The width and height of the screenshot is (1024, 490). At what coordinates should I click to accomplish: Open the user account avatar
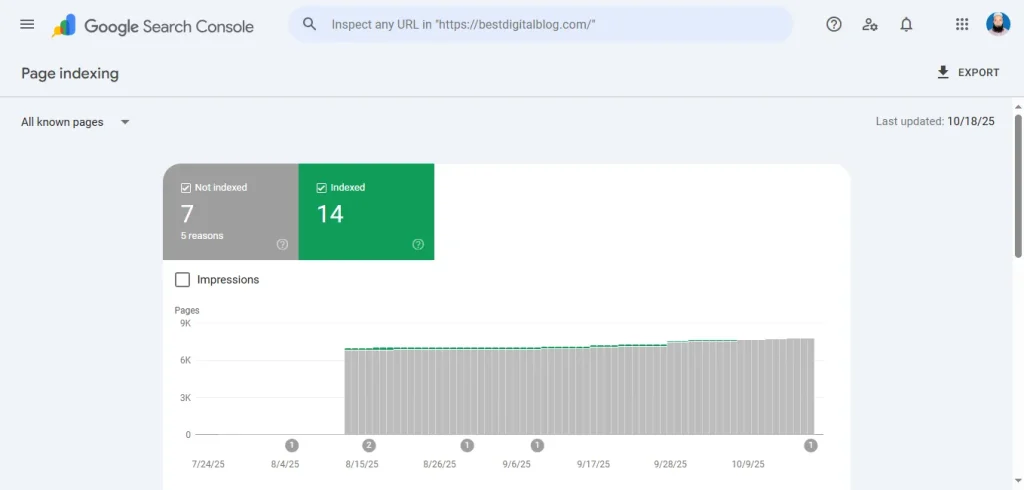(998, 25)
